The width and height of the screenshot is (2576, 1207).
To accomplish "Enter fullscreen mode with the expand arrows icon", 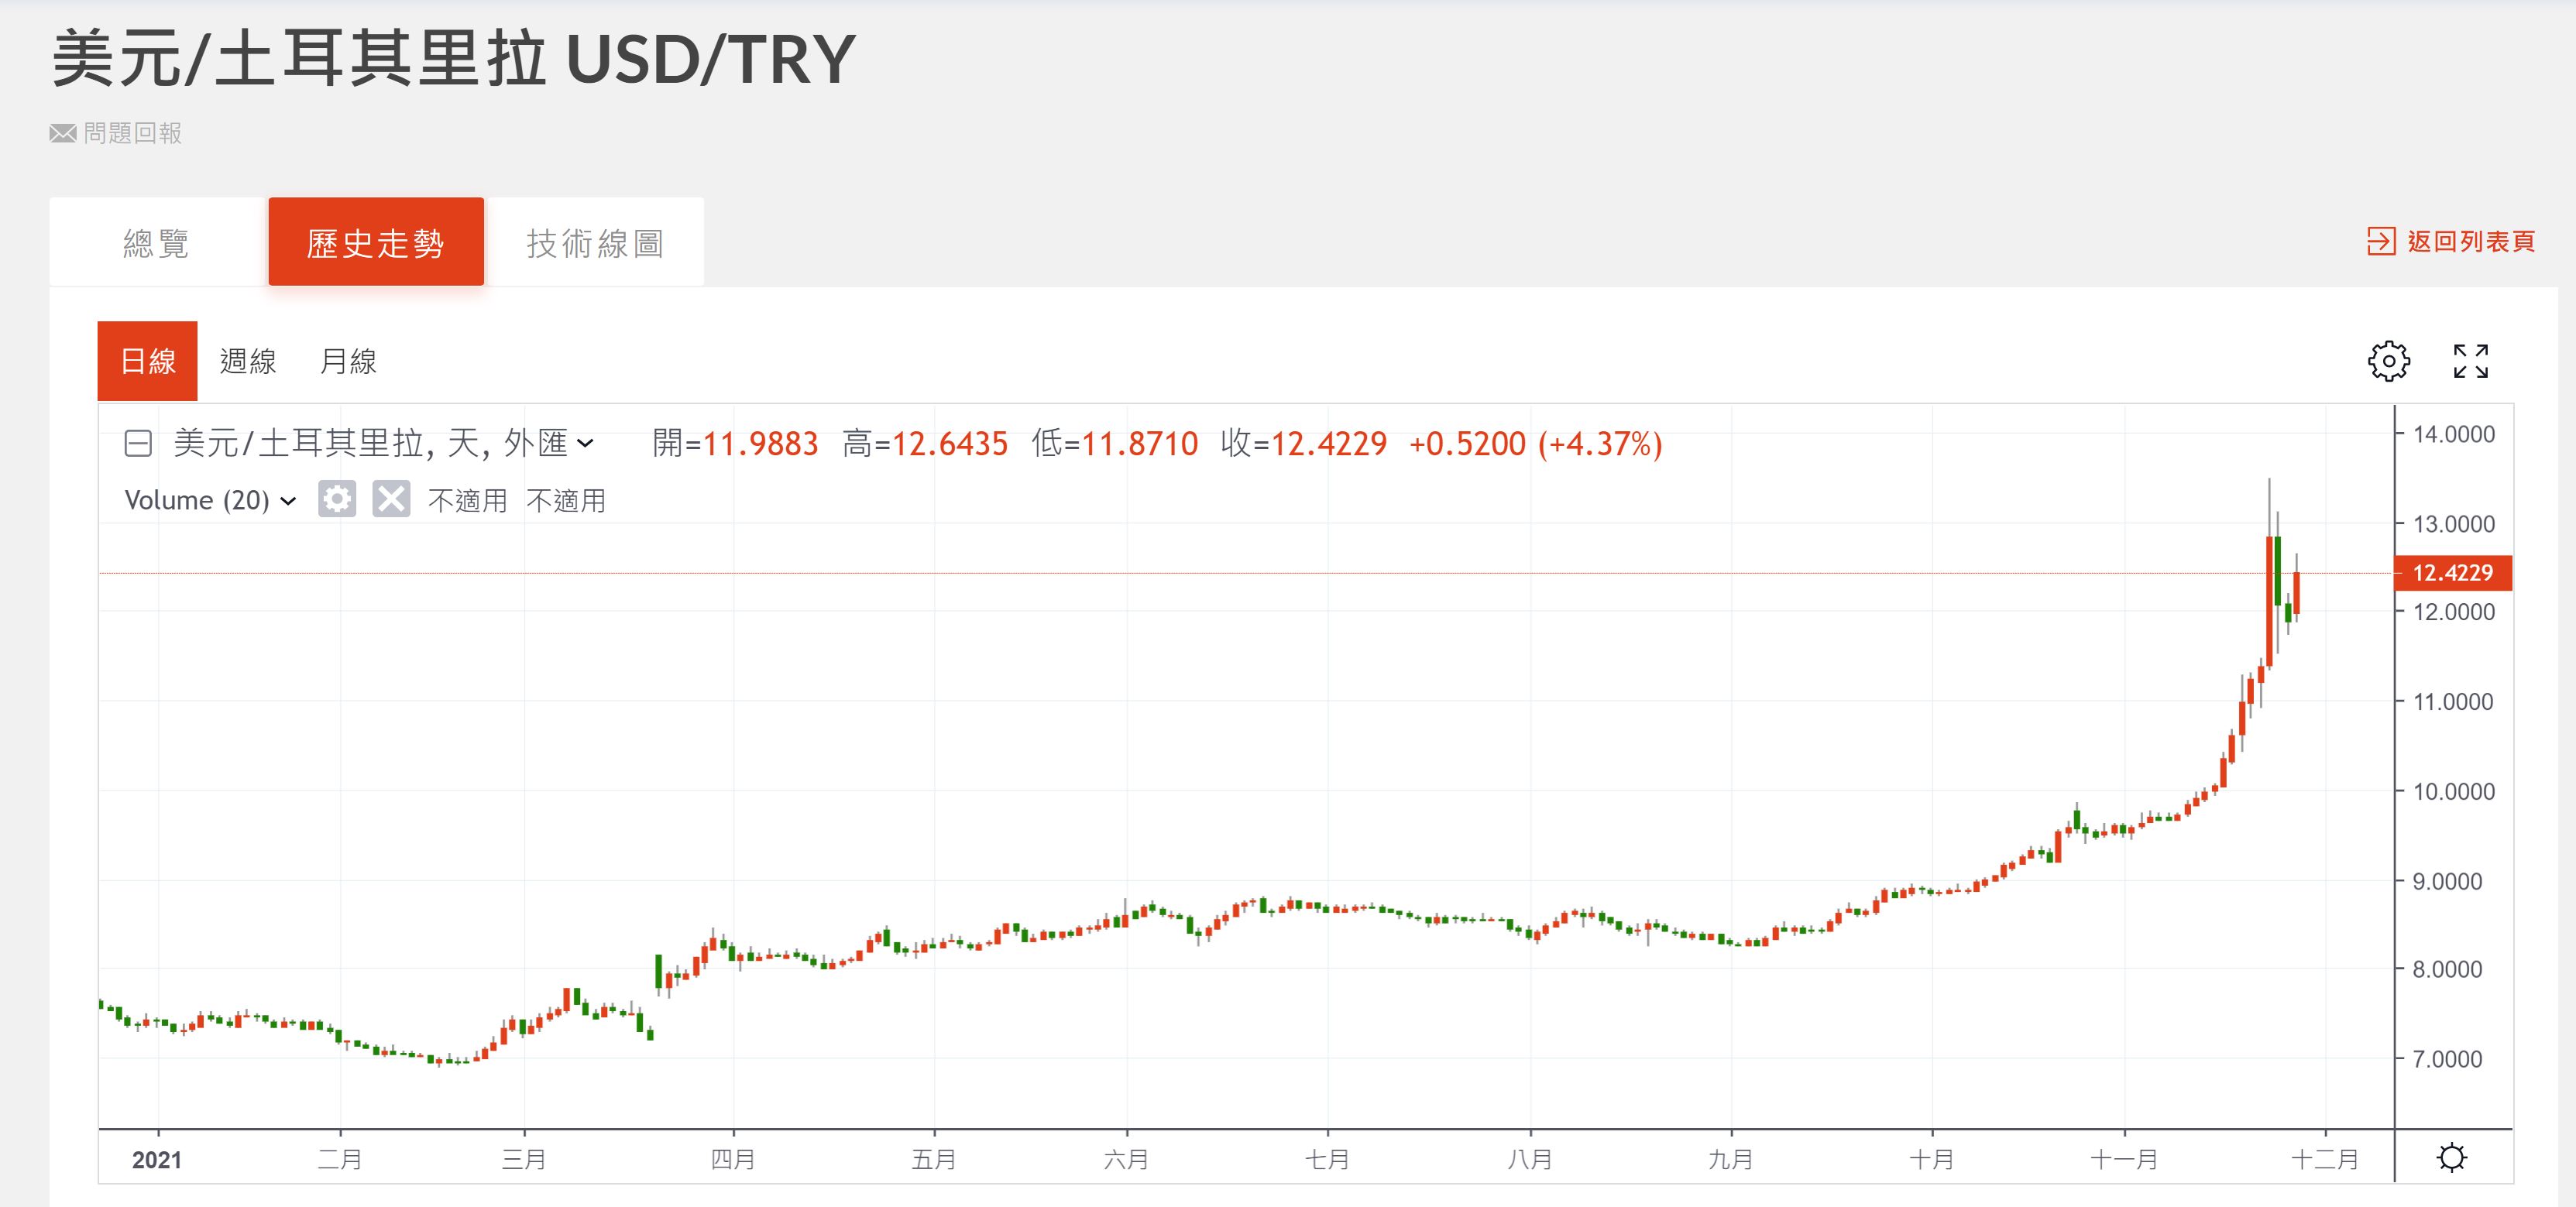I will pos(2470,361).
